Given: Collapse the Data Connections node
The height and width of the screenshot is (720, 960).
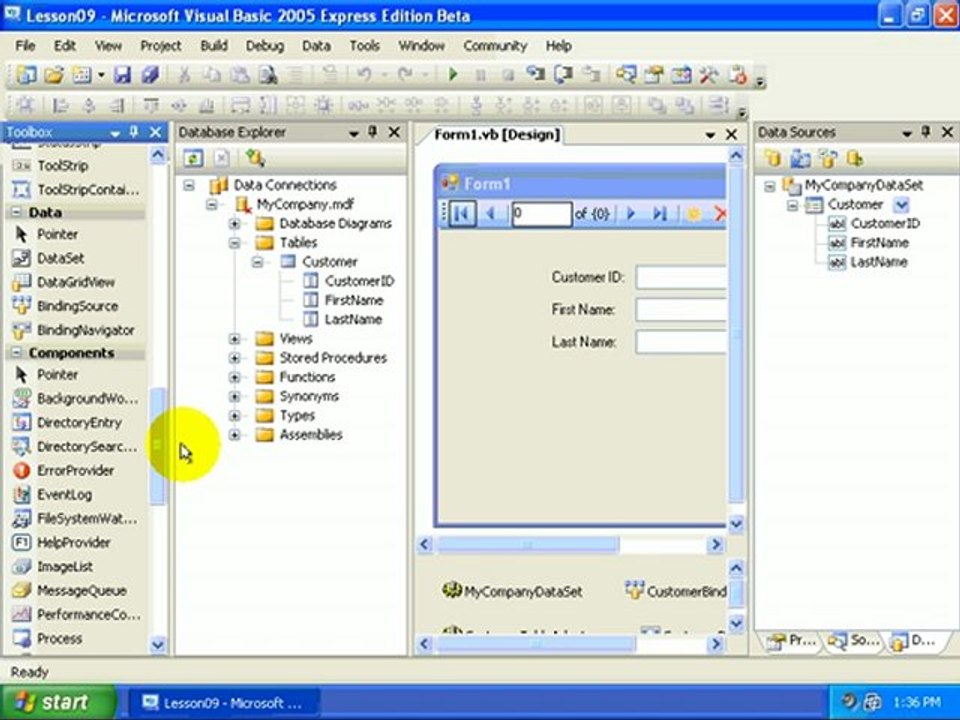Looking at the screenshot, I should coord(189,186).
